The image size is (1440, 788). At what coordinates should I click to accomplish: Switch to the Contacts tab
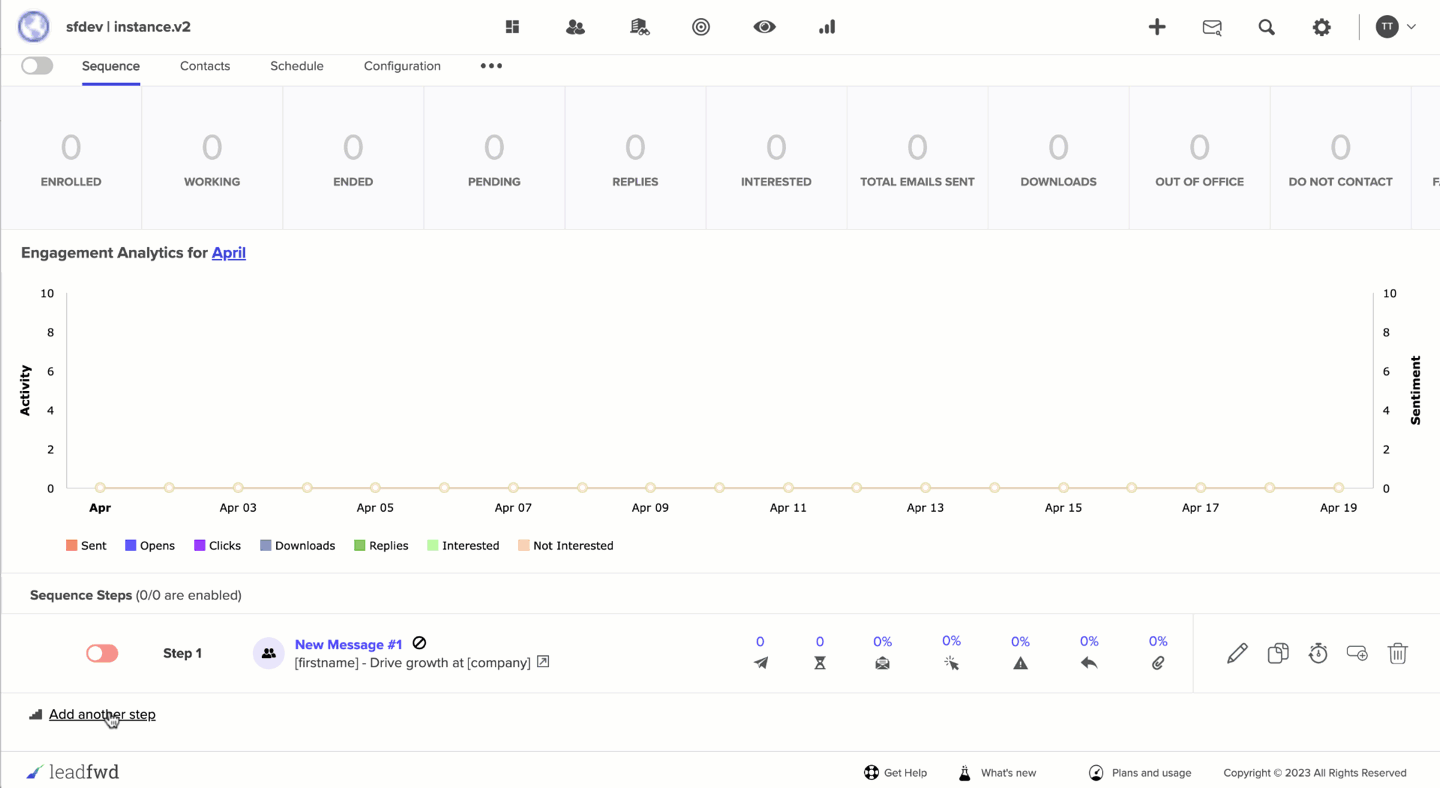(205, 66)
